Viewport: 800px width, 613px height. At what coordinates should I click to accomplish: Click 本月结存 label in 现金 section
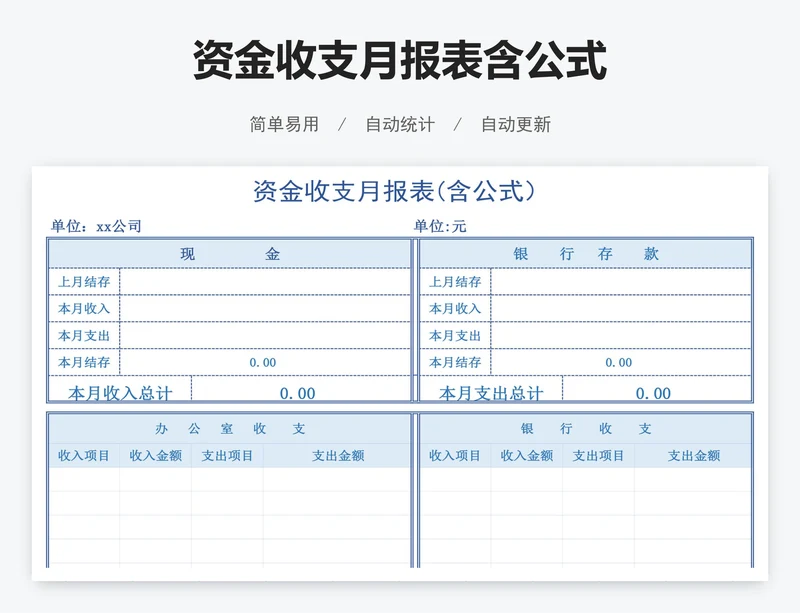click(x=84, y=362)
